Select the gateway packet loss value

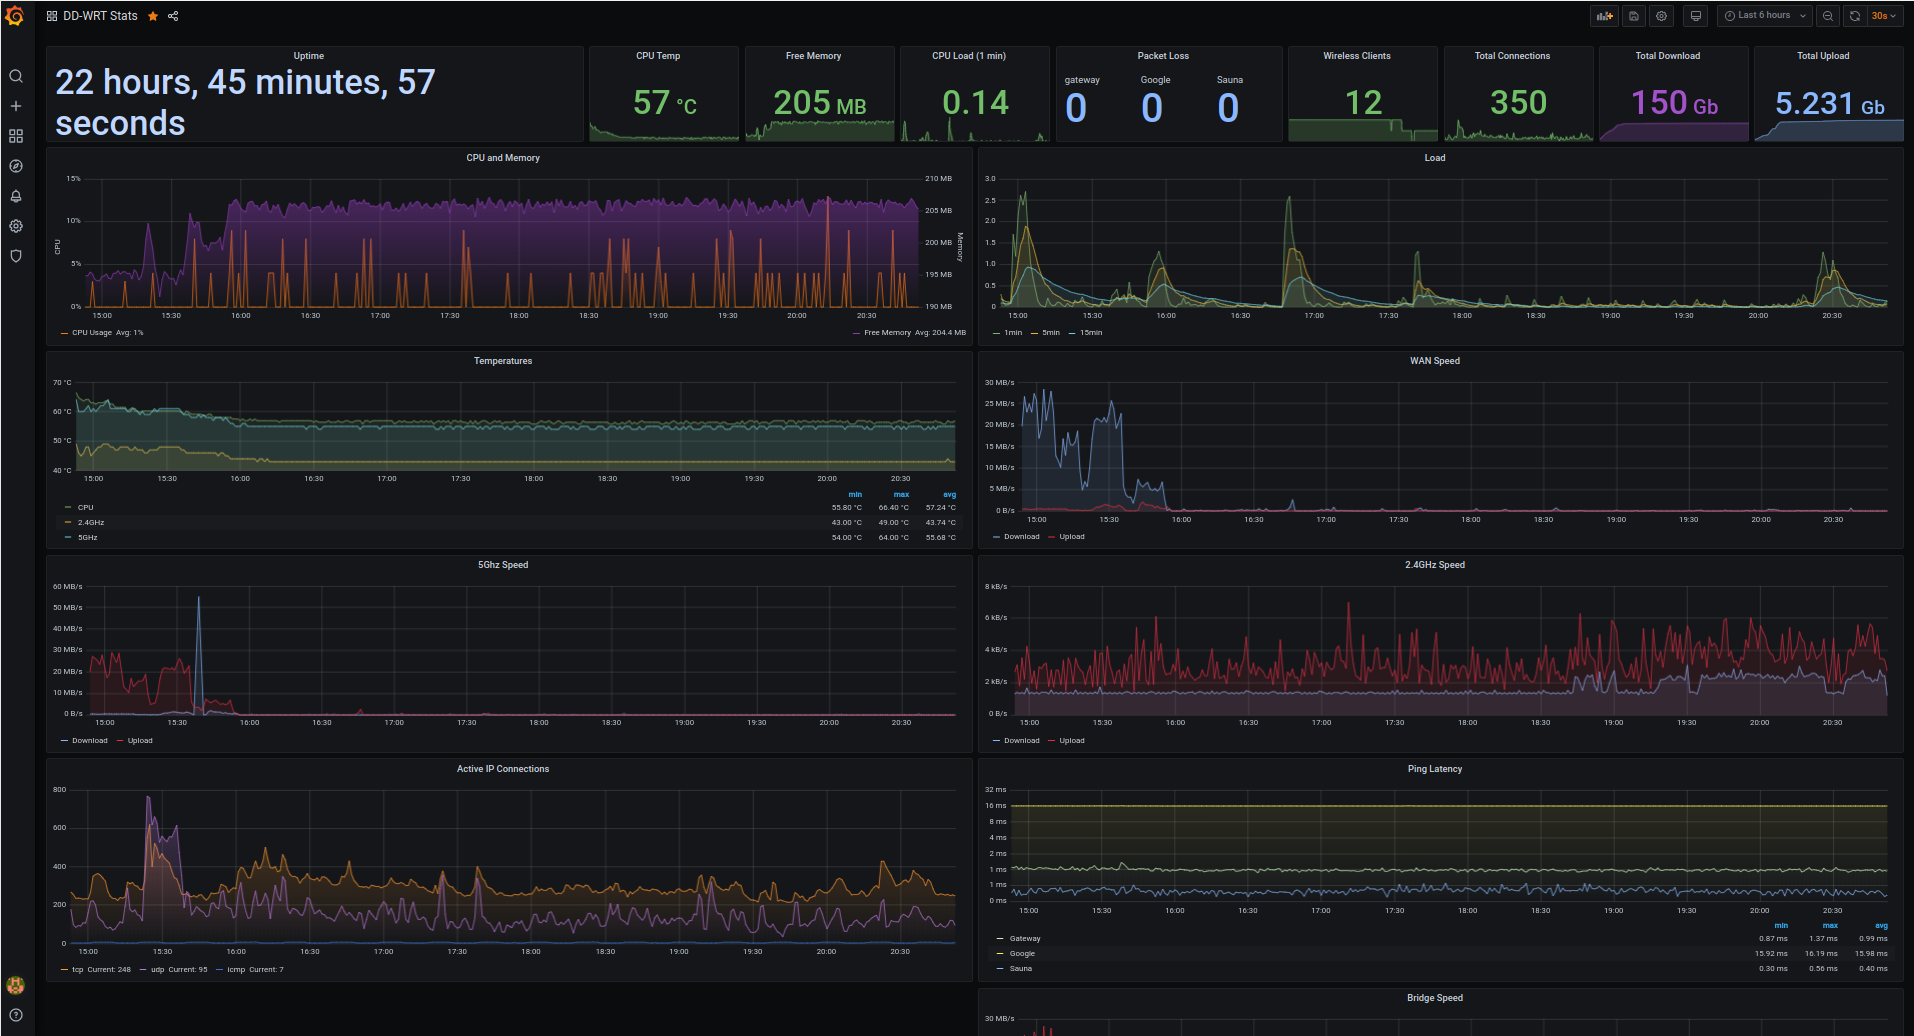1076,108
